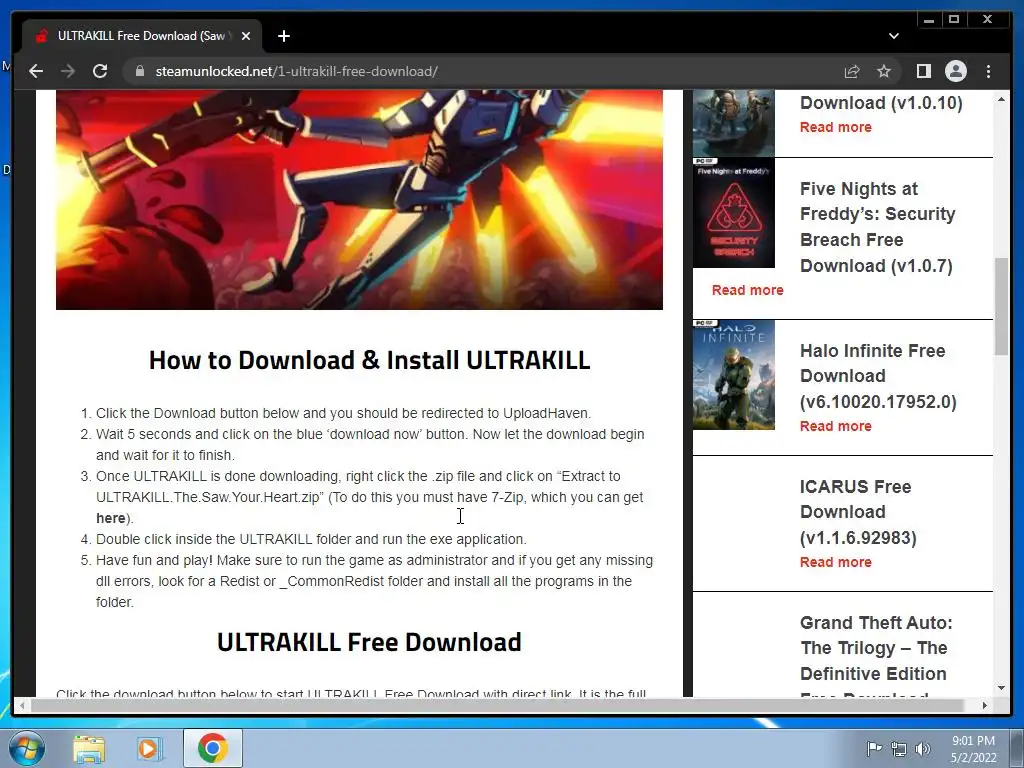This screenshot has width=1024, height=768.
Task: Open the tab search dropdown arrow
Action: tap(894, 36)
